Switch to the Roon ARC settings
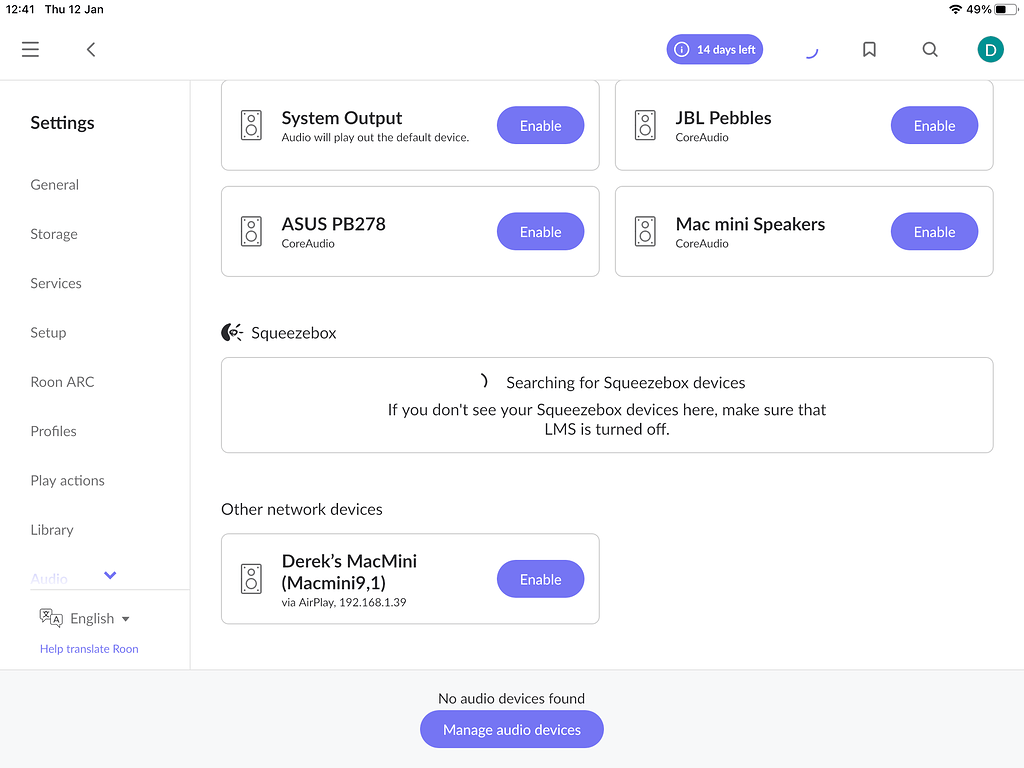Image resolution: width=1024 pixels, height=768 pixels. tap(62, 382)
